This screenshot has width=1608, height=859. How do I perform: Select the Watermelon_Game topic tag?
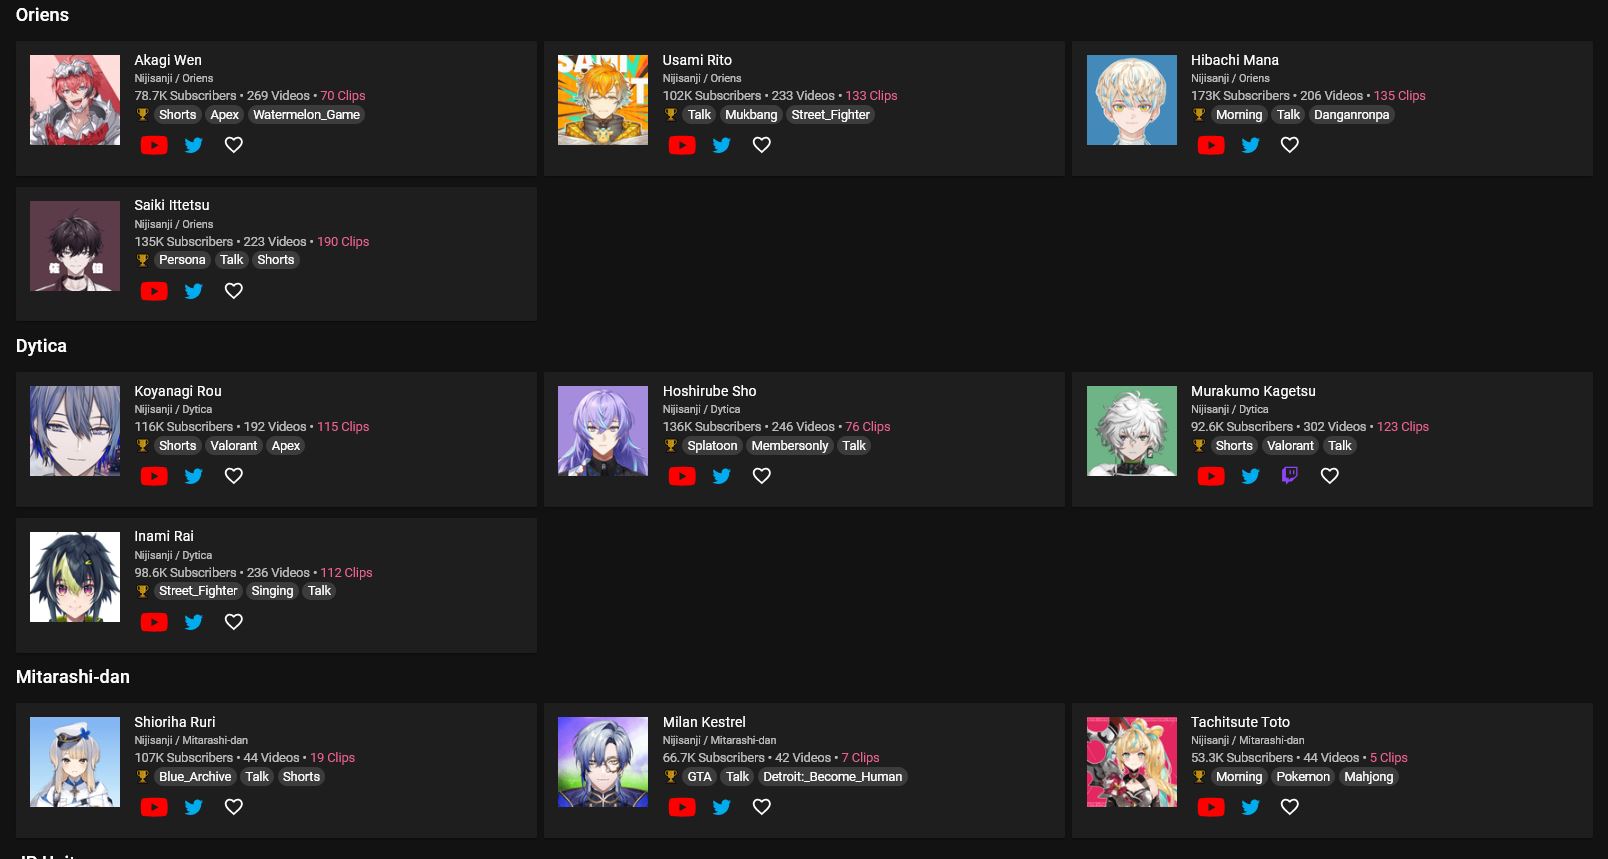pyautogui.click(x=306, y=115)
